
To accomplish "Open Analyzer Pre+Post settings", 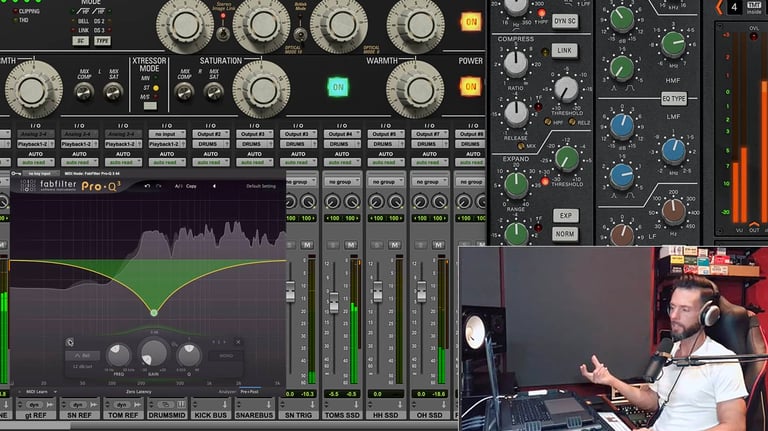I will point(249,392).
